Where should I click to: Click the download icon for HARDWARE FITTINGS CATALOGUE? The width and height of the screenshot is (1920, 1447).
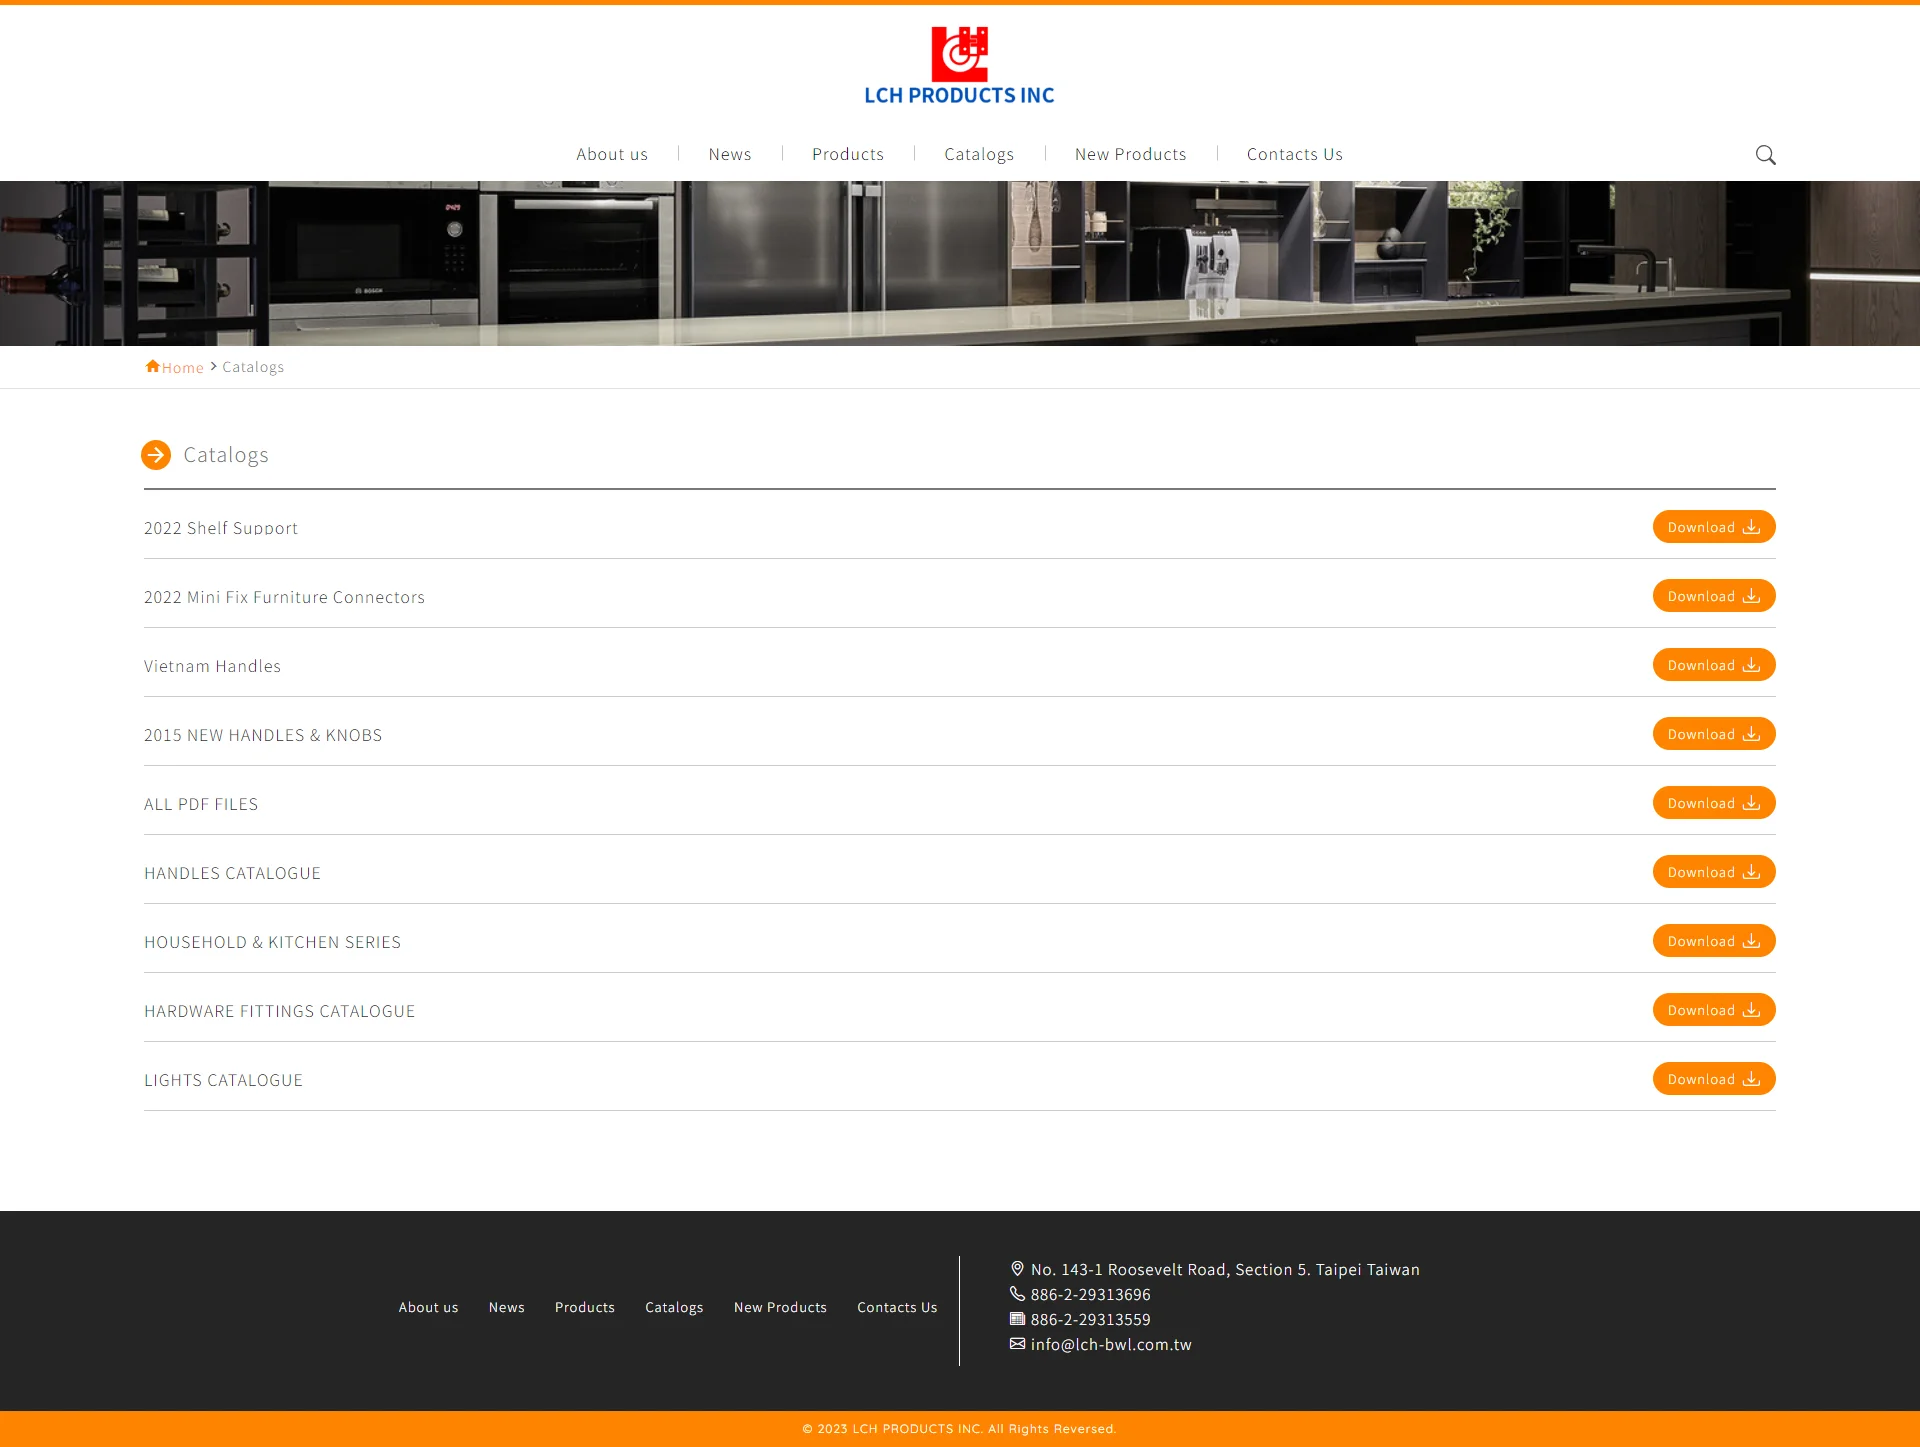tap(1753, 1009)
